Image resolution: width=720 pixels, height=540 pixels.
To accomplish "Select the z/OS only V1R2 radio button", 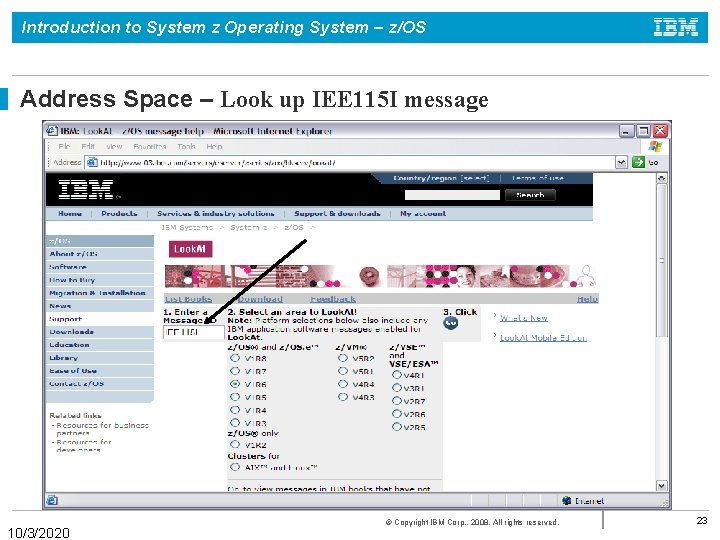I will 235,444.
